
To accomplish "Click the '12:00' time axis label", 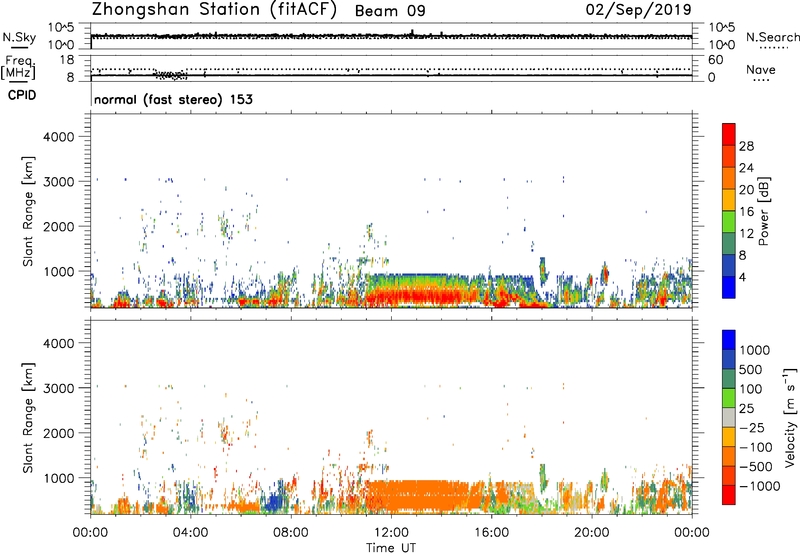I will pyautogui.click(x=391, y=533).
